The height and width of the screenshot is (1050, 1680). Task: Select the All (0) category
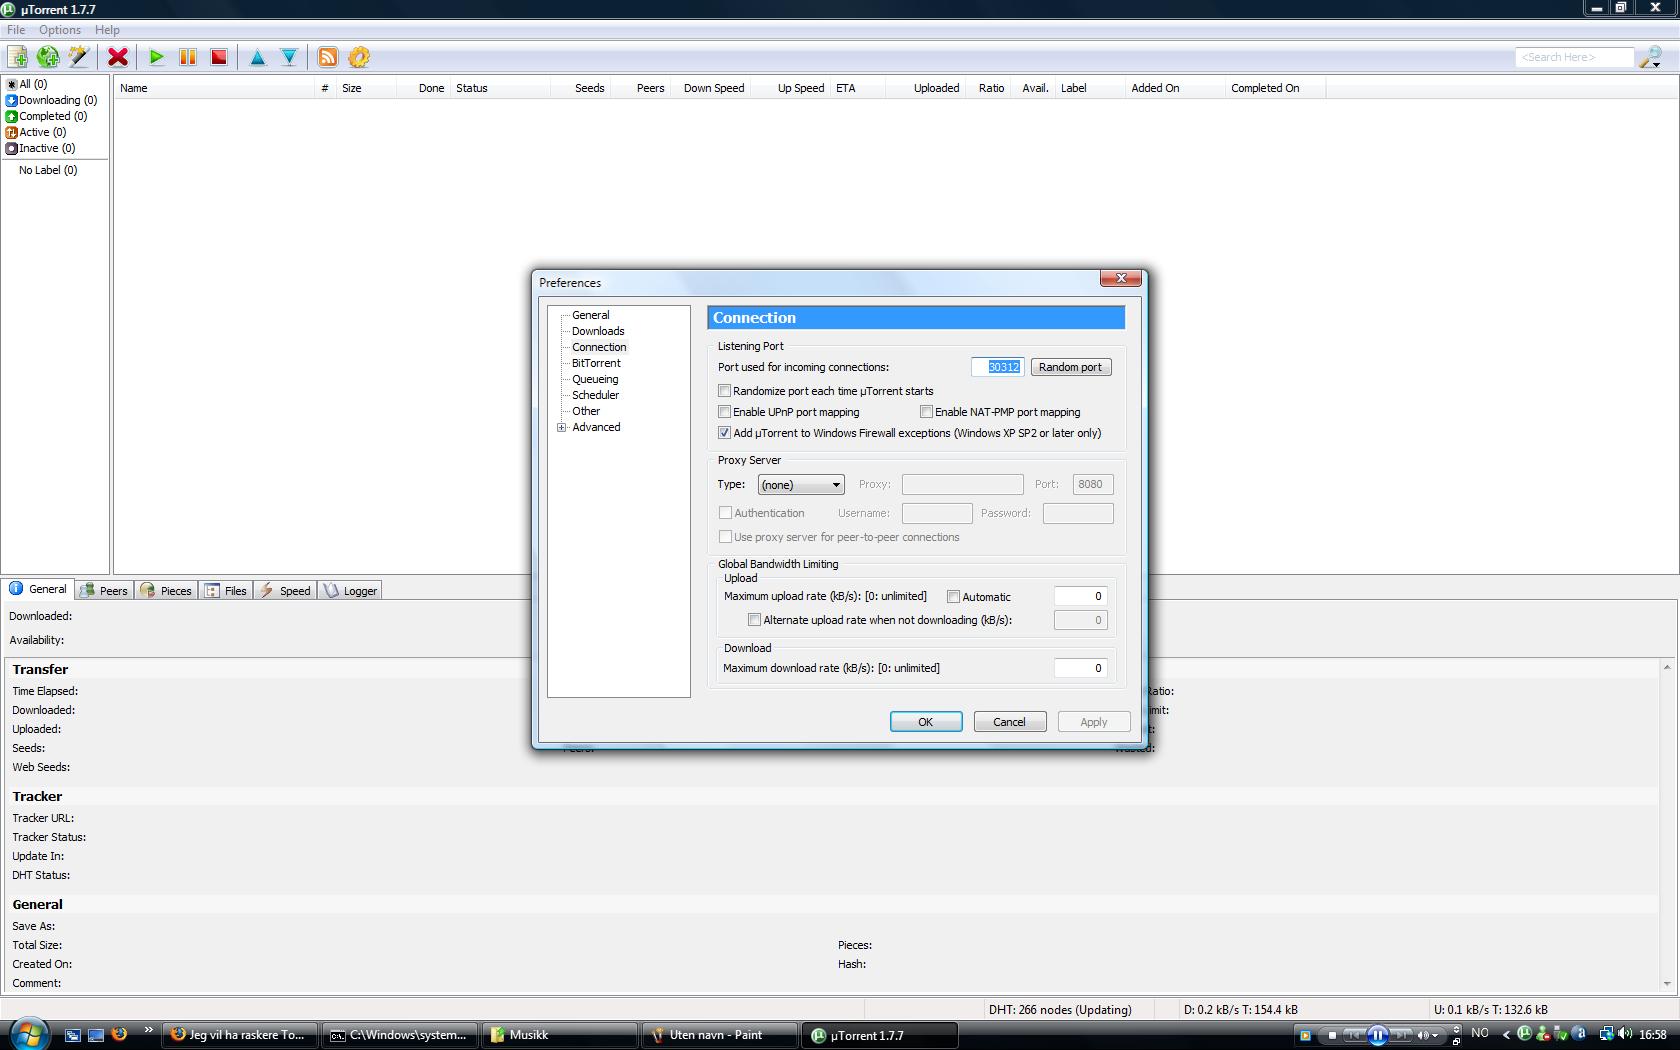point(27,84)
